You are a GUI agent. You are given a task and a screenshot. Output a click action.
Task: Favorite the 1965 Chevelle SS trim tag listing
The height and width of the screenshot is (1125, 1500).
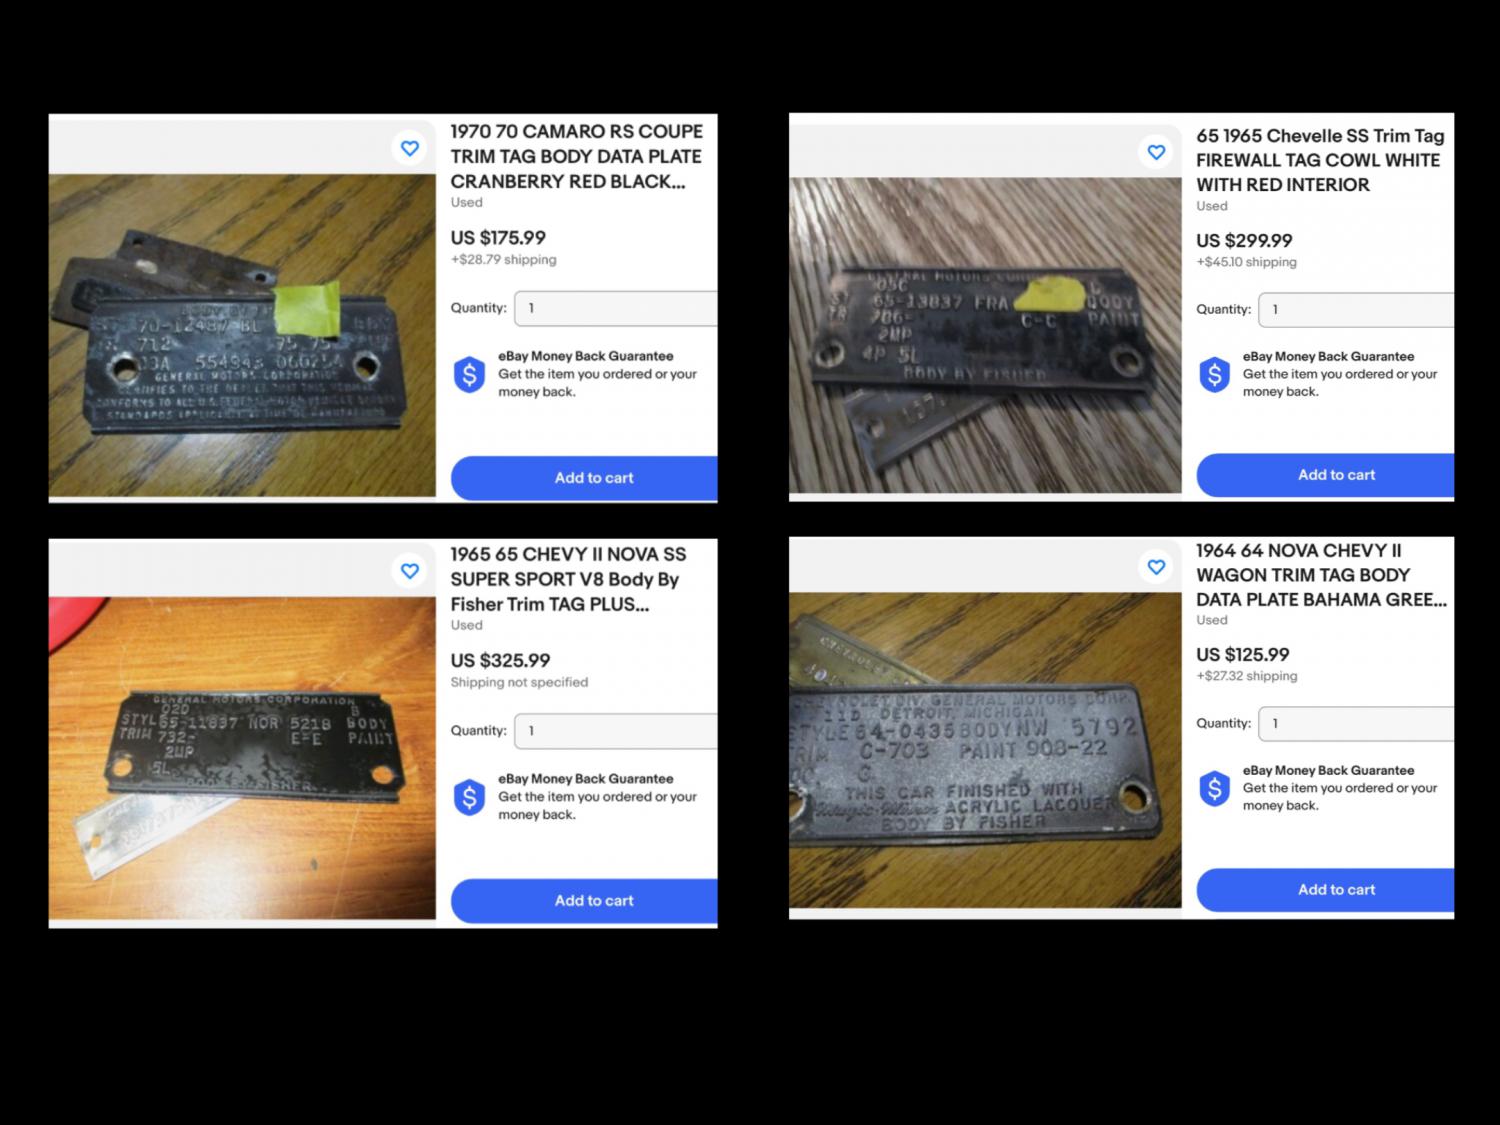point(1156,152)
